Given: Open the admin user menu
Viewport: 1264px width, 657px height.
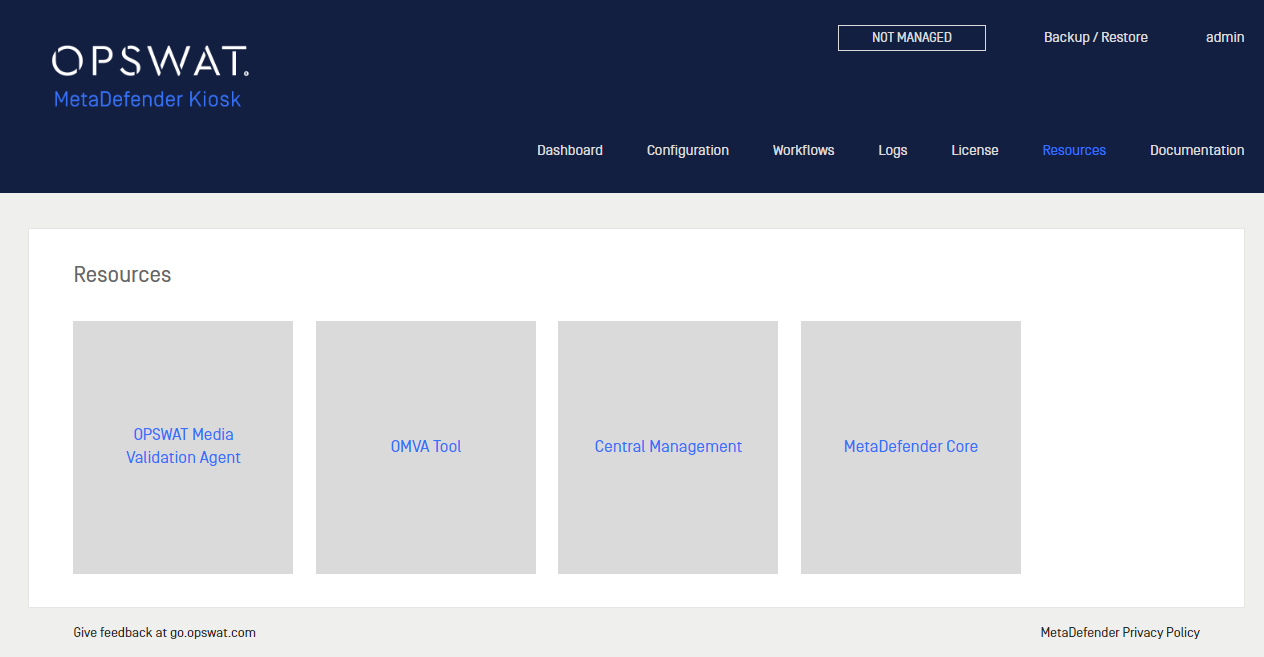Looking at the screenshot, I should tap(1225, 37).
